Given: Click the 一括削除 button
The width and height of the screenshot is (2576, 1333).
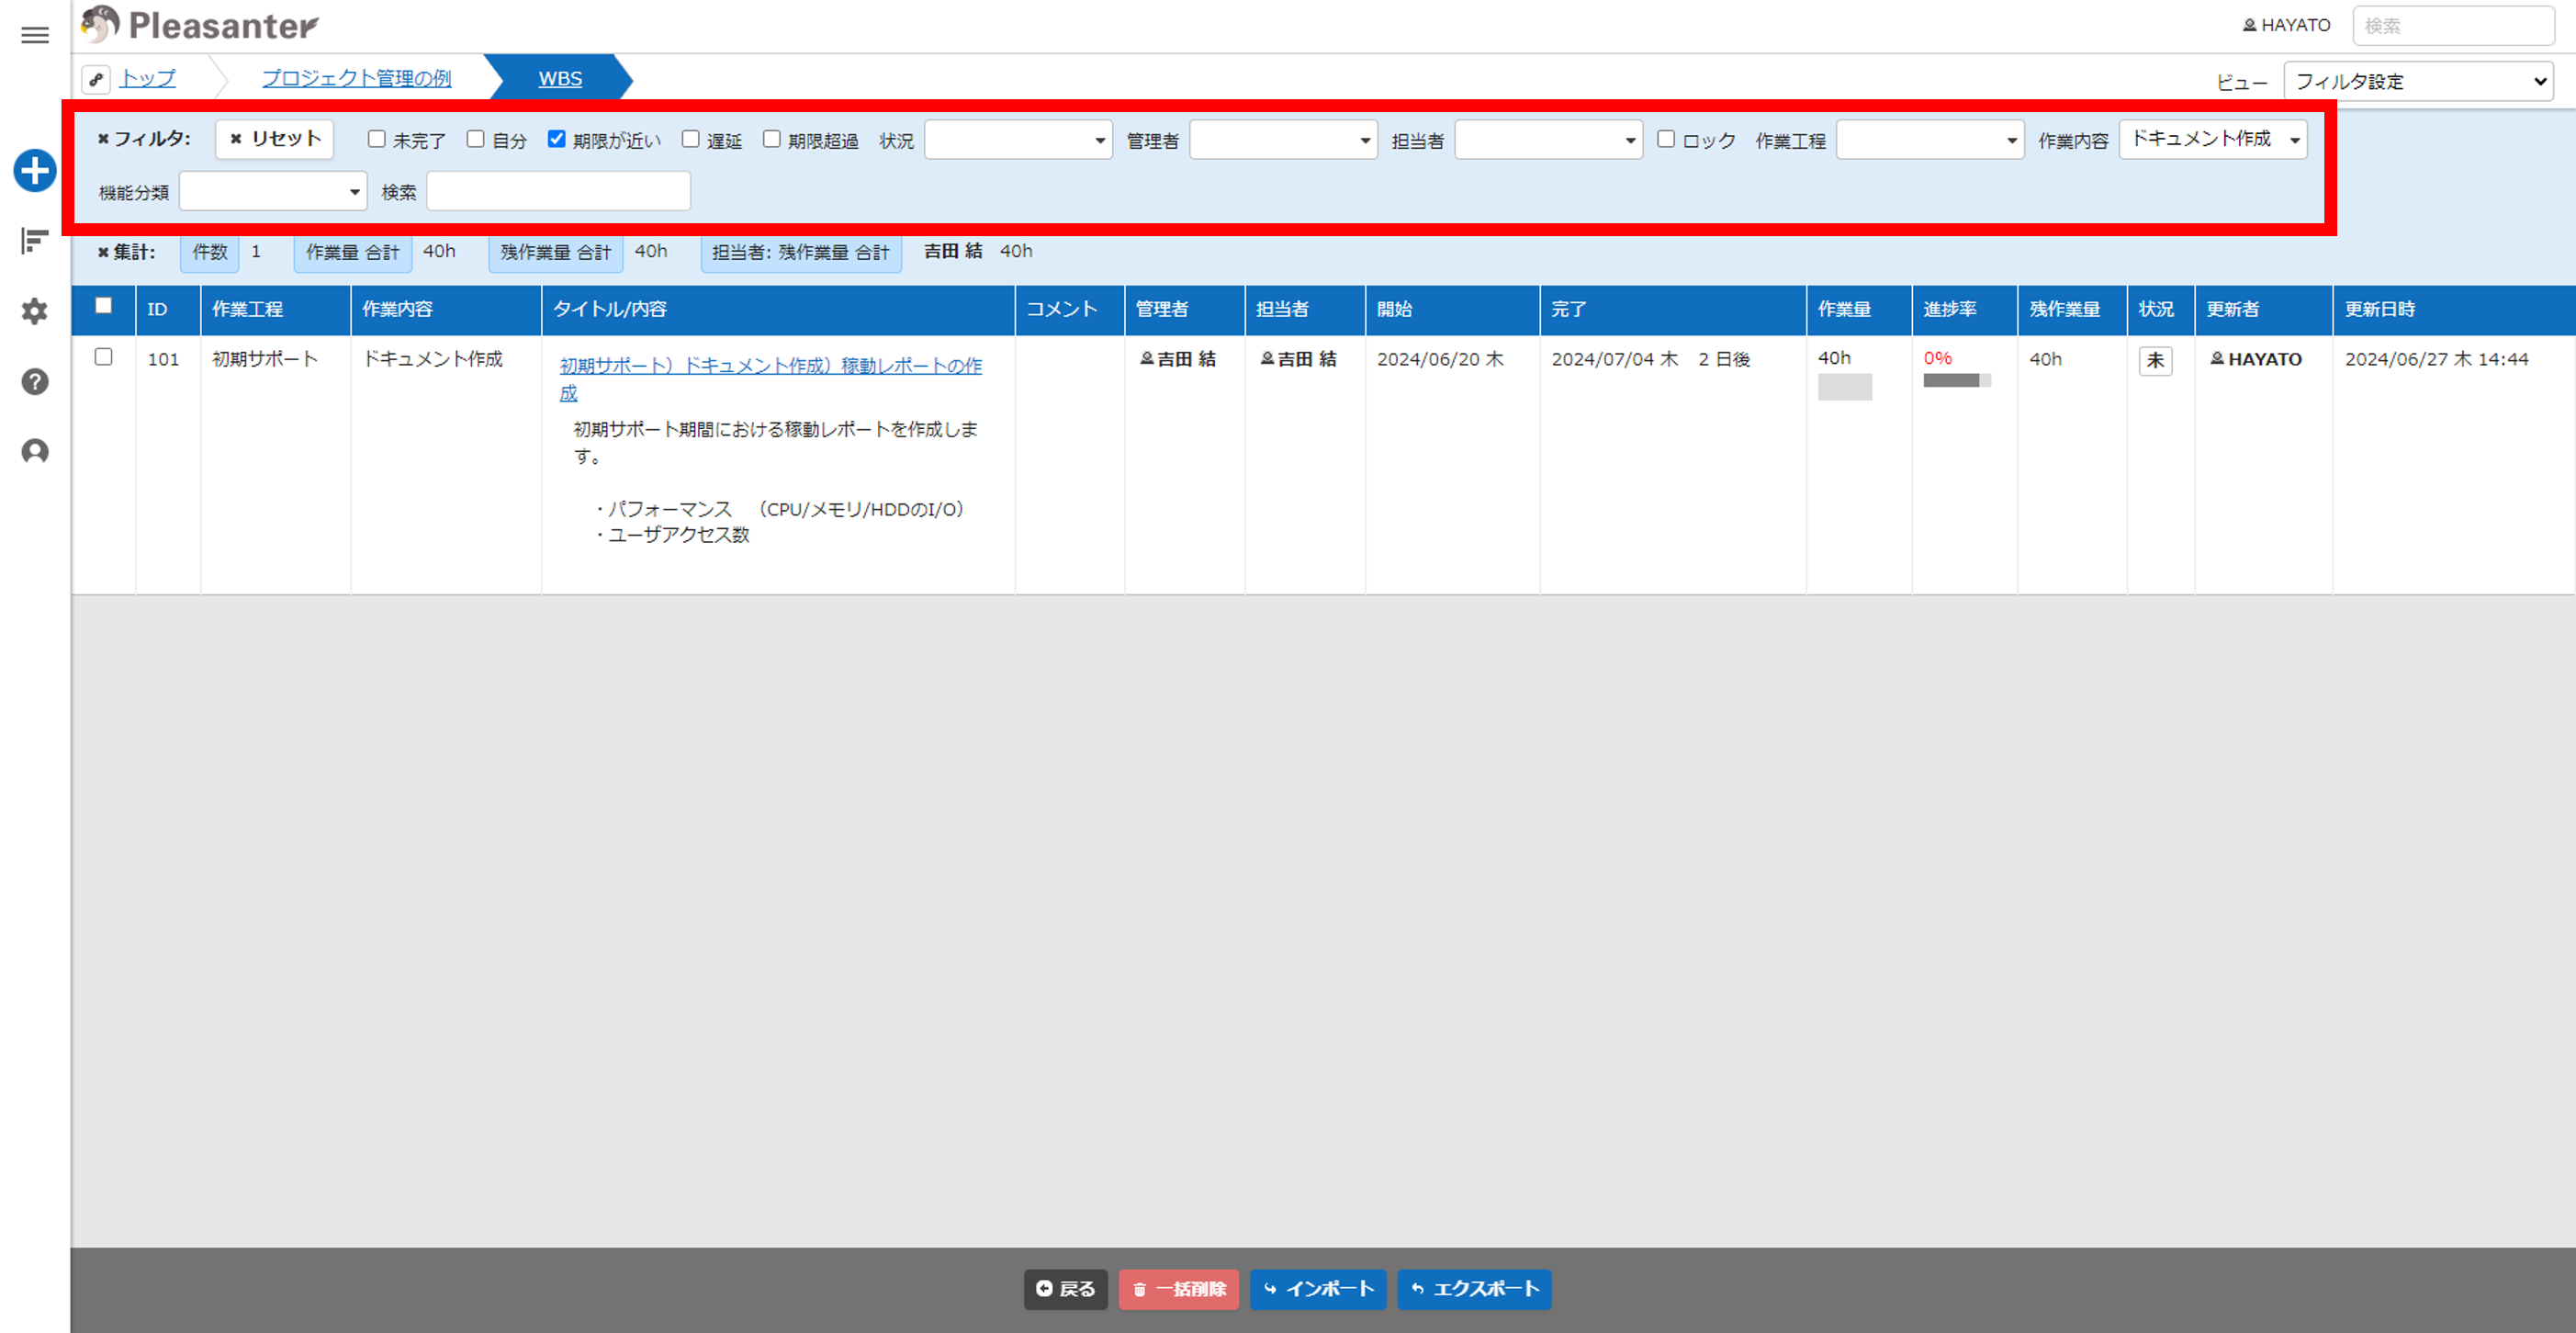Looking at the screenshot, I should tap(1178, 1289).
